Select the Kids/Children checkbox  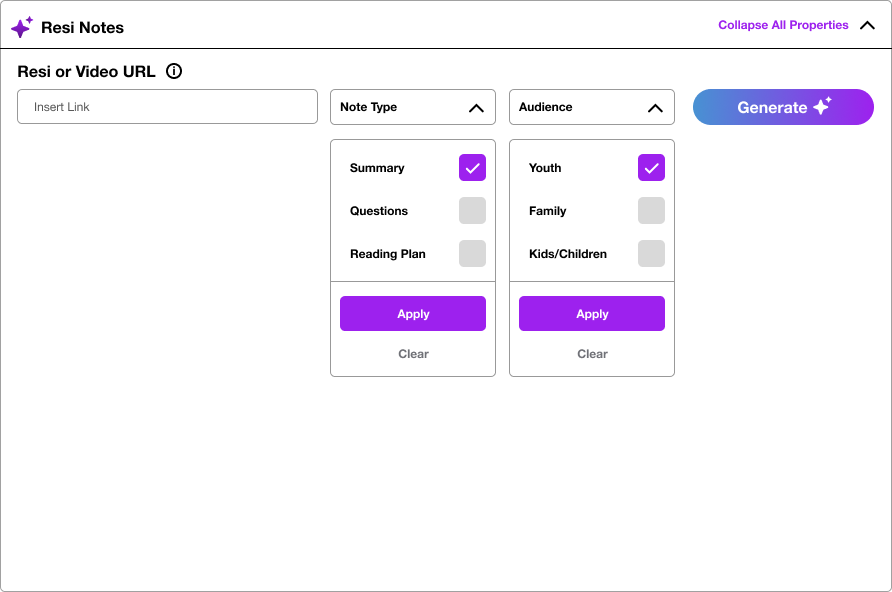pyautogui.click(x=651, y=254)
